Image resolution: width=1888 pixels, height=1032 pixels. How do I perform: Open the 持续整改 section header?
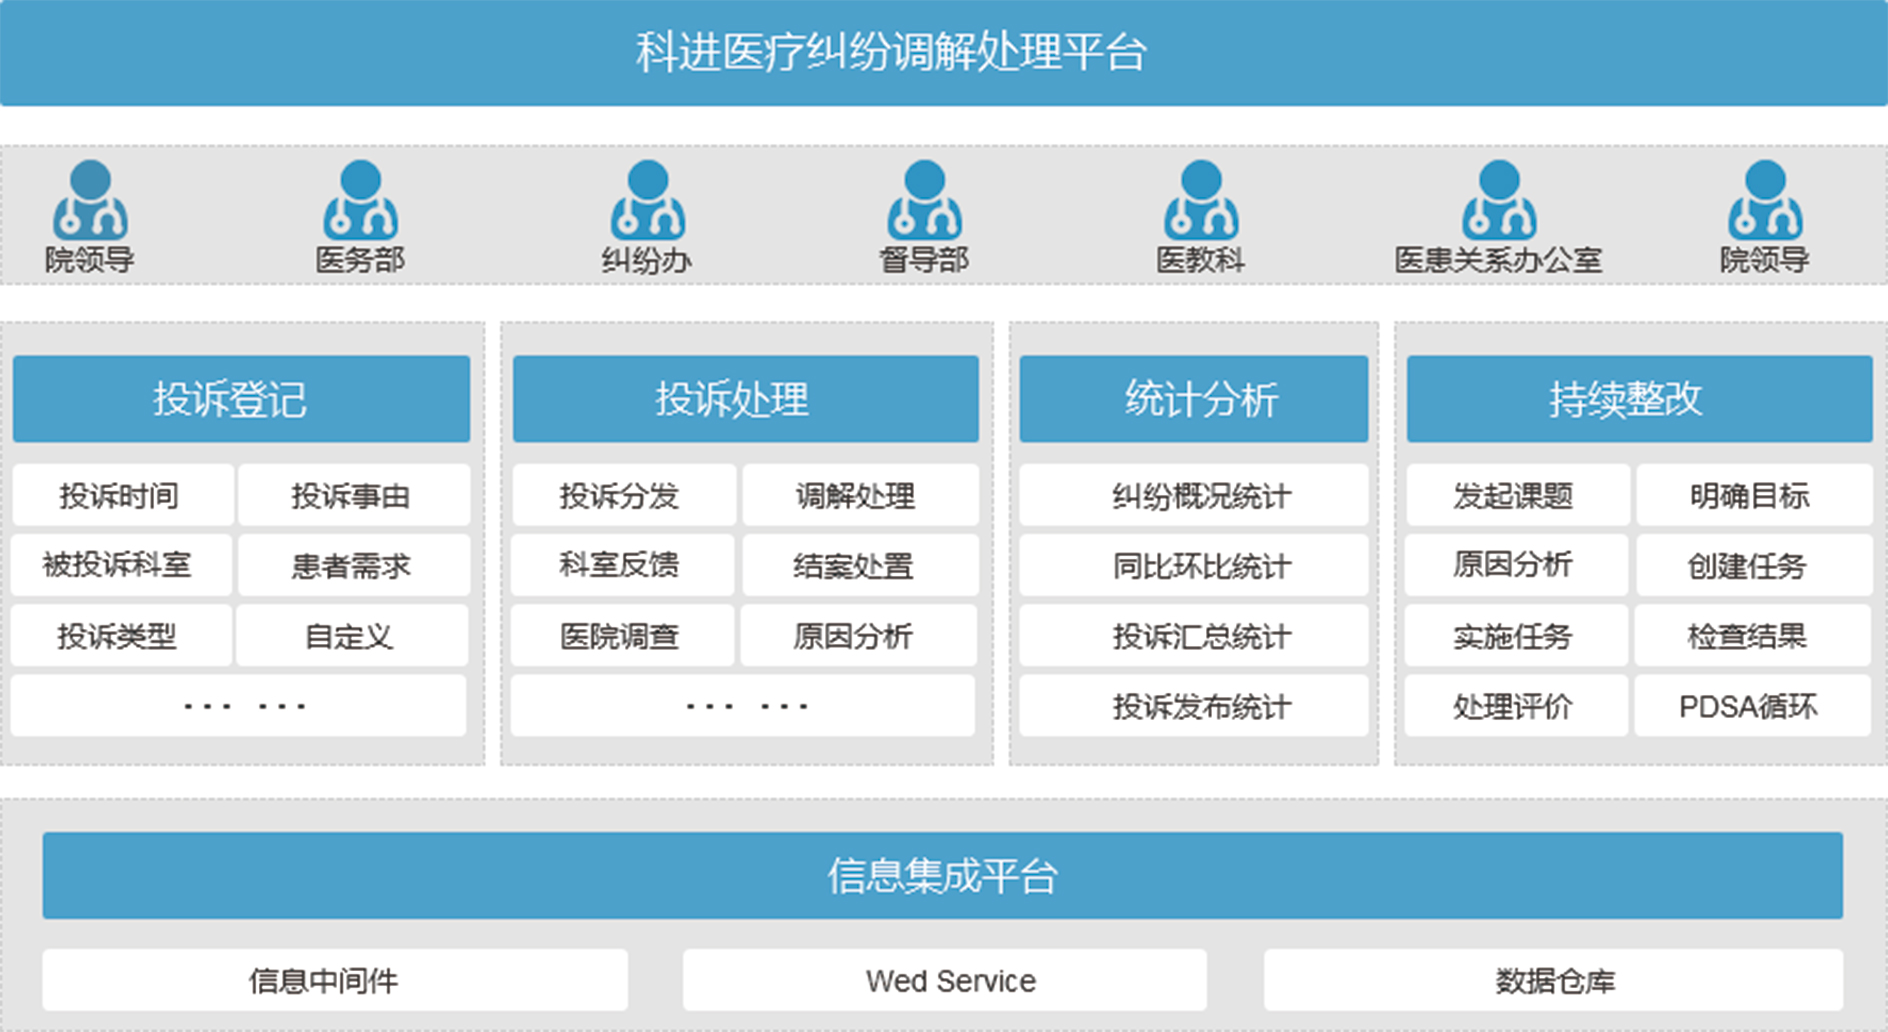click(x=1639, y=399)
